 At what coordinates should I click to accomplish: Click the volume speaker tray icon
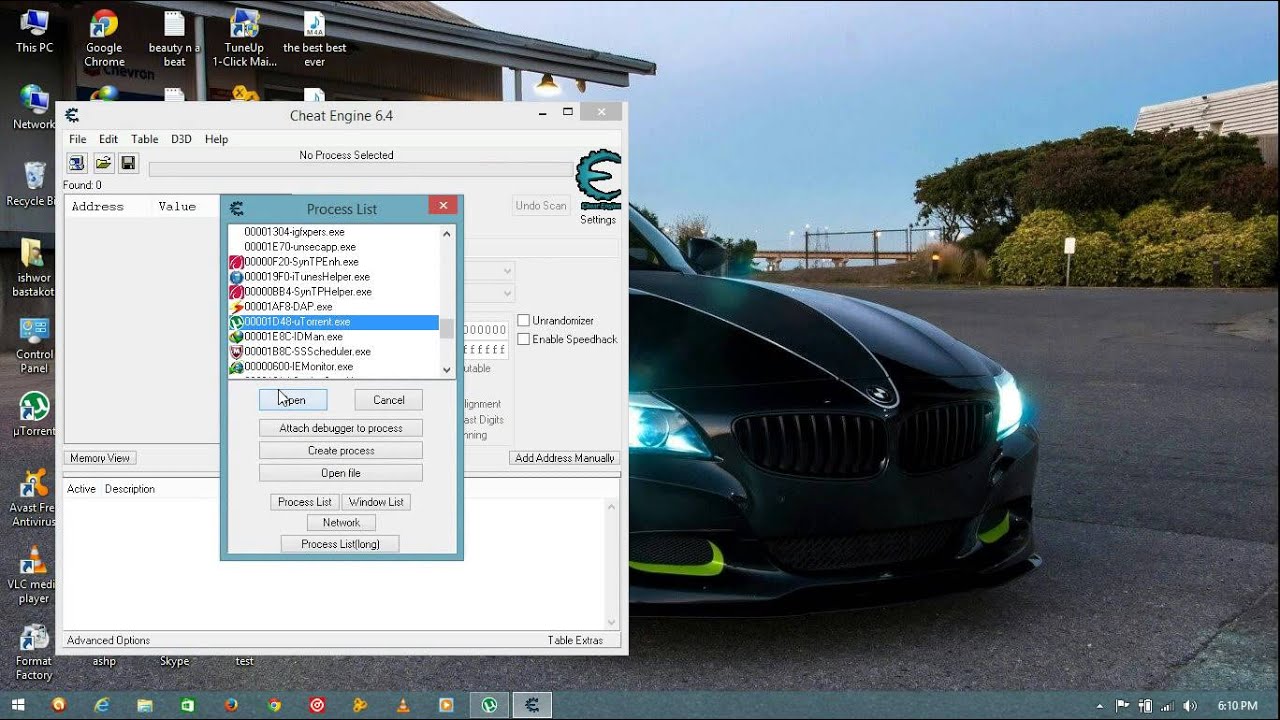point(1189,706)
